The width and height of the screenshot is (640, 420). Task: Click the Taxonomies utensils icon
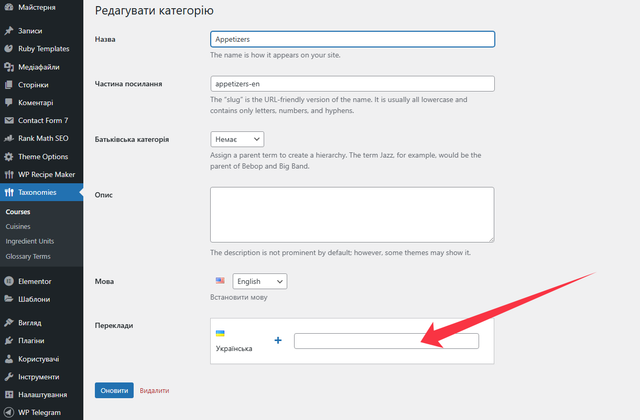[x=9, y=192]
